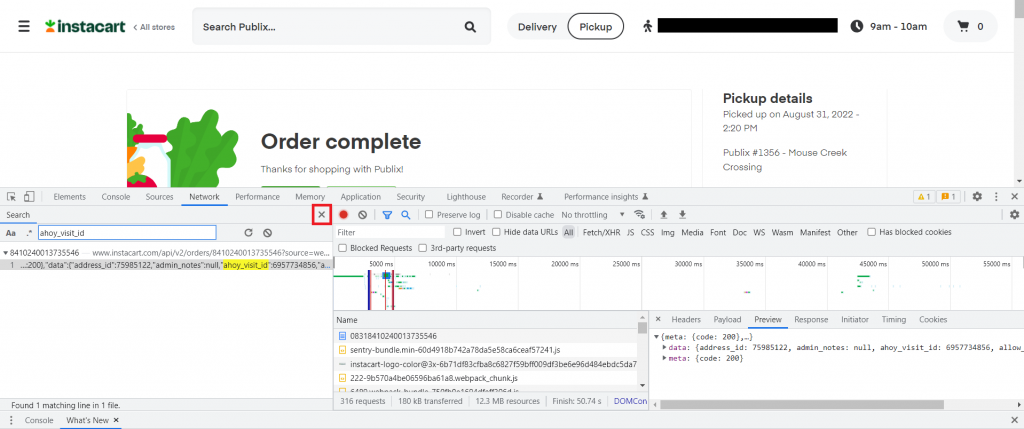1024x429 pixels.
Task: Click the walking person pickup icon
Action: point(648,27)
